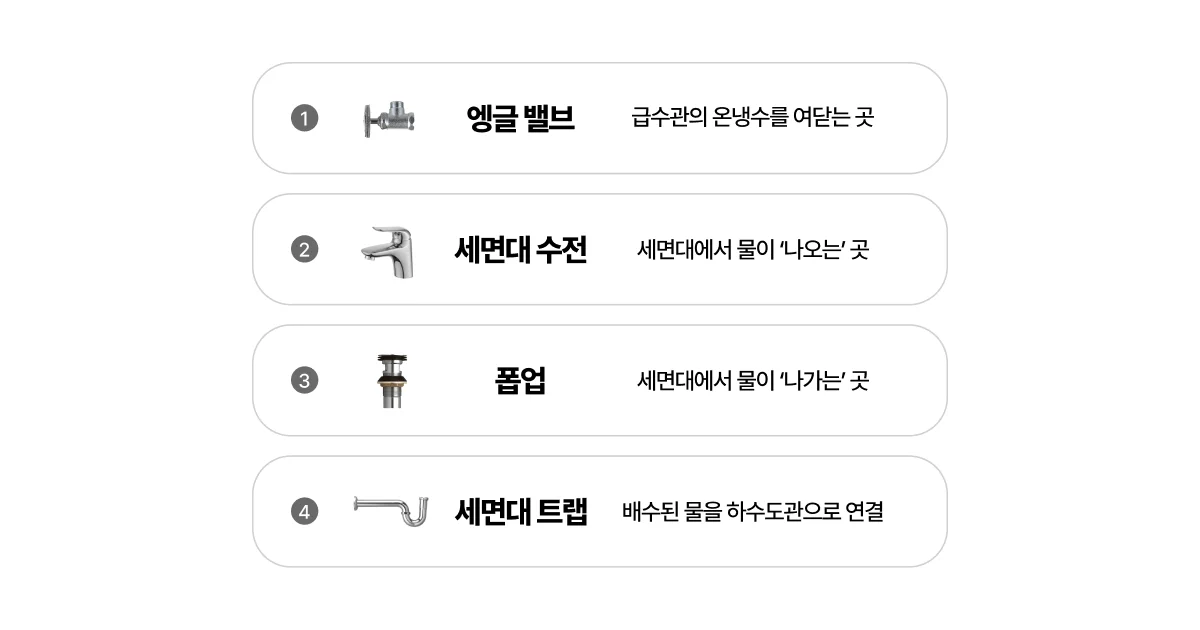Click the description '급수관의 온냉수를 여닫는 곳'
Viewport: 1200px width, 630px height.
pos(752,119)
